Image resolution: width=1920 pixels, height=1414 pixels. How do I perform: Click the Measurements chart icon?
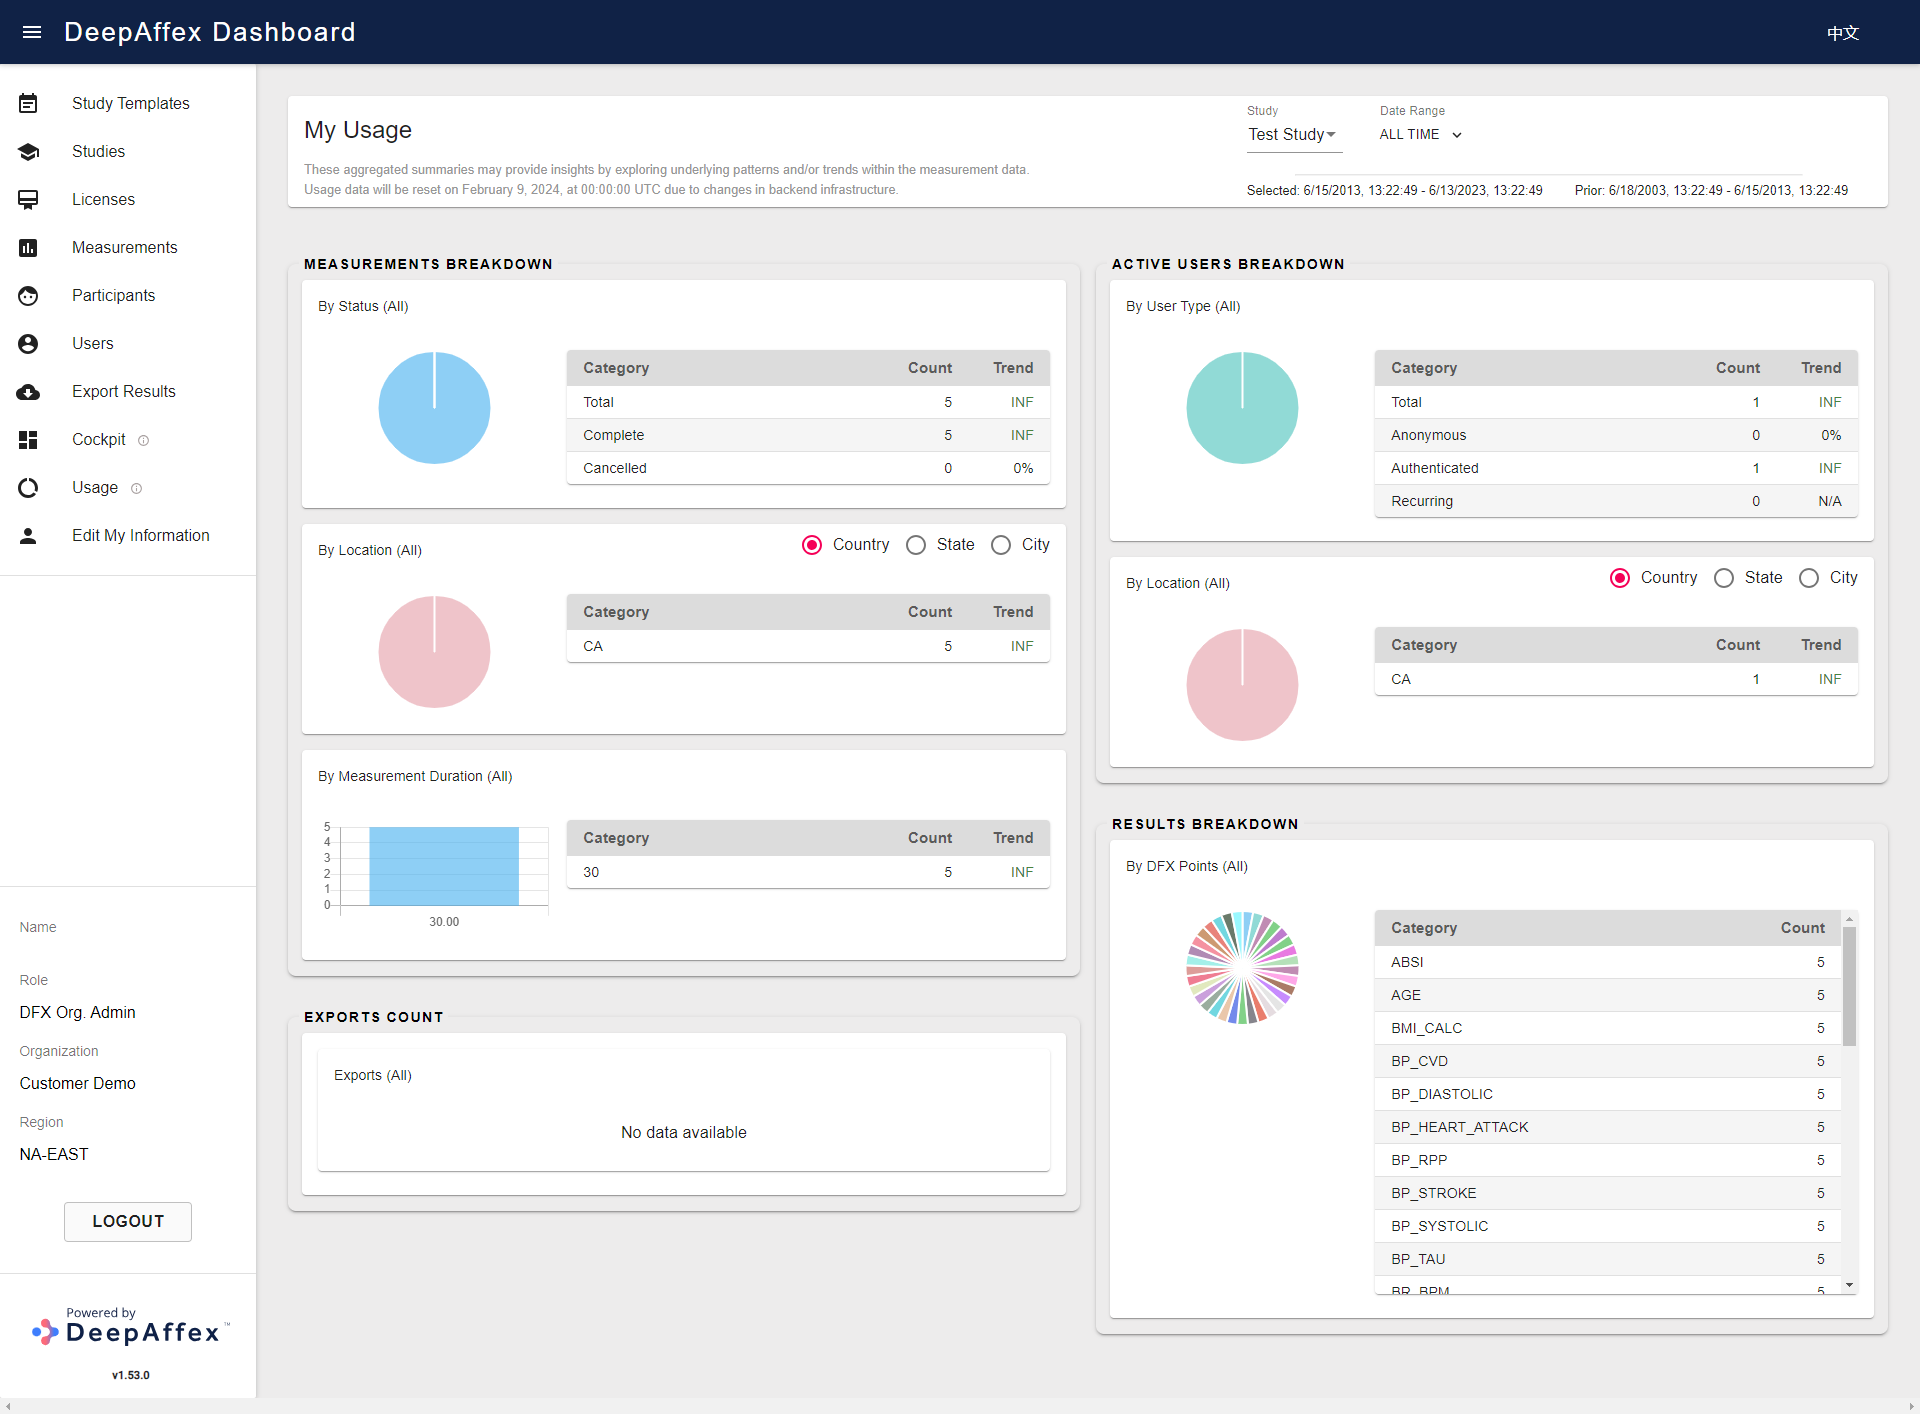click(x=28, y=247)
